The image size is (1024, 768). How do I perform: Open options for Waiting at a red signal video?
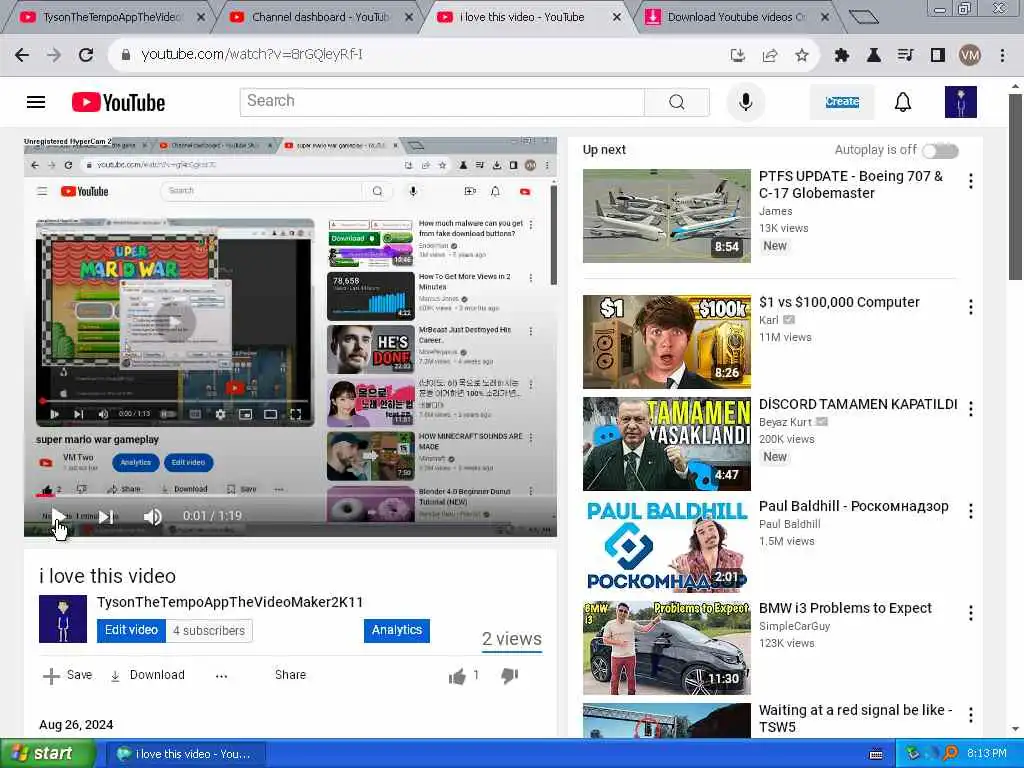point(971,715)
